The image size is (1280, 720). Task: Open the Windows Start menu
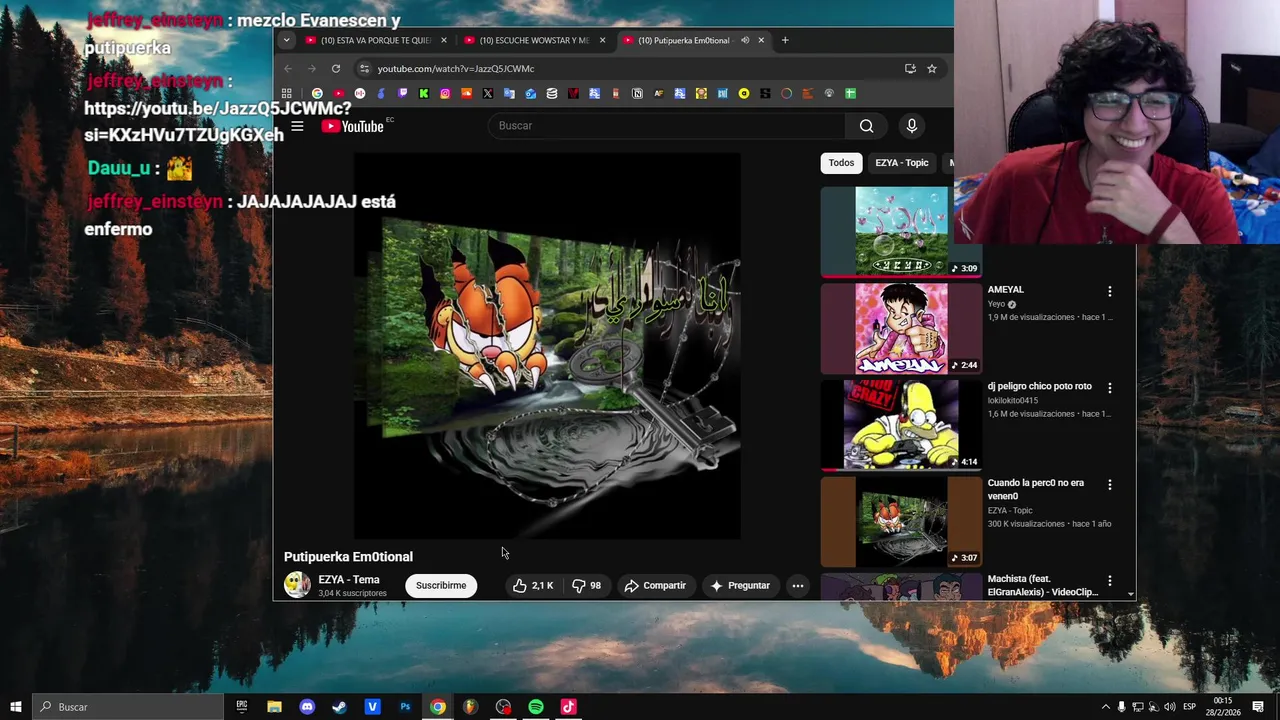tap(15, 707)
